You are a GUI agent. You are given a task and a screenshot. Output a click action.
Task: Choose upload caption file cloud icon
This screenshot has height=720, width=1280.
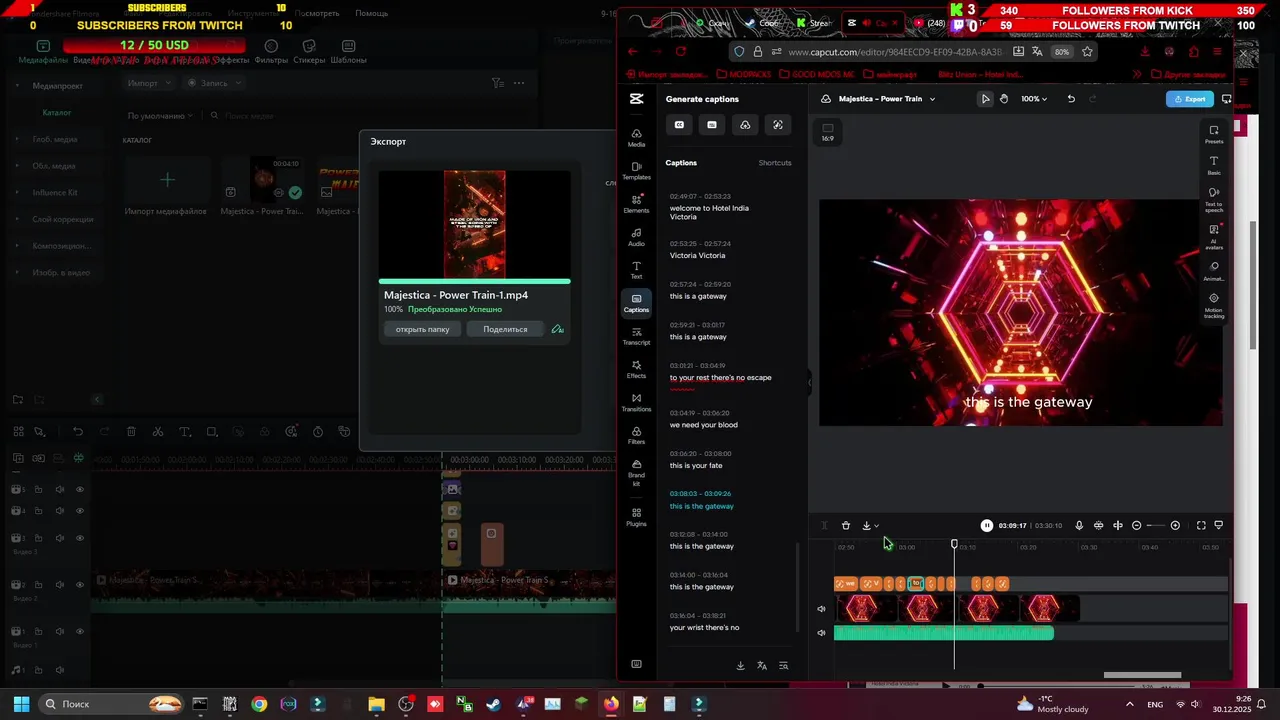tap(745, 125)
